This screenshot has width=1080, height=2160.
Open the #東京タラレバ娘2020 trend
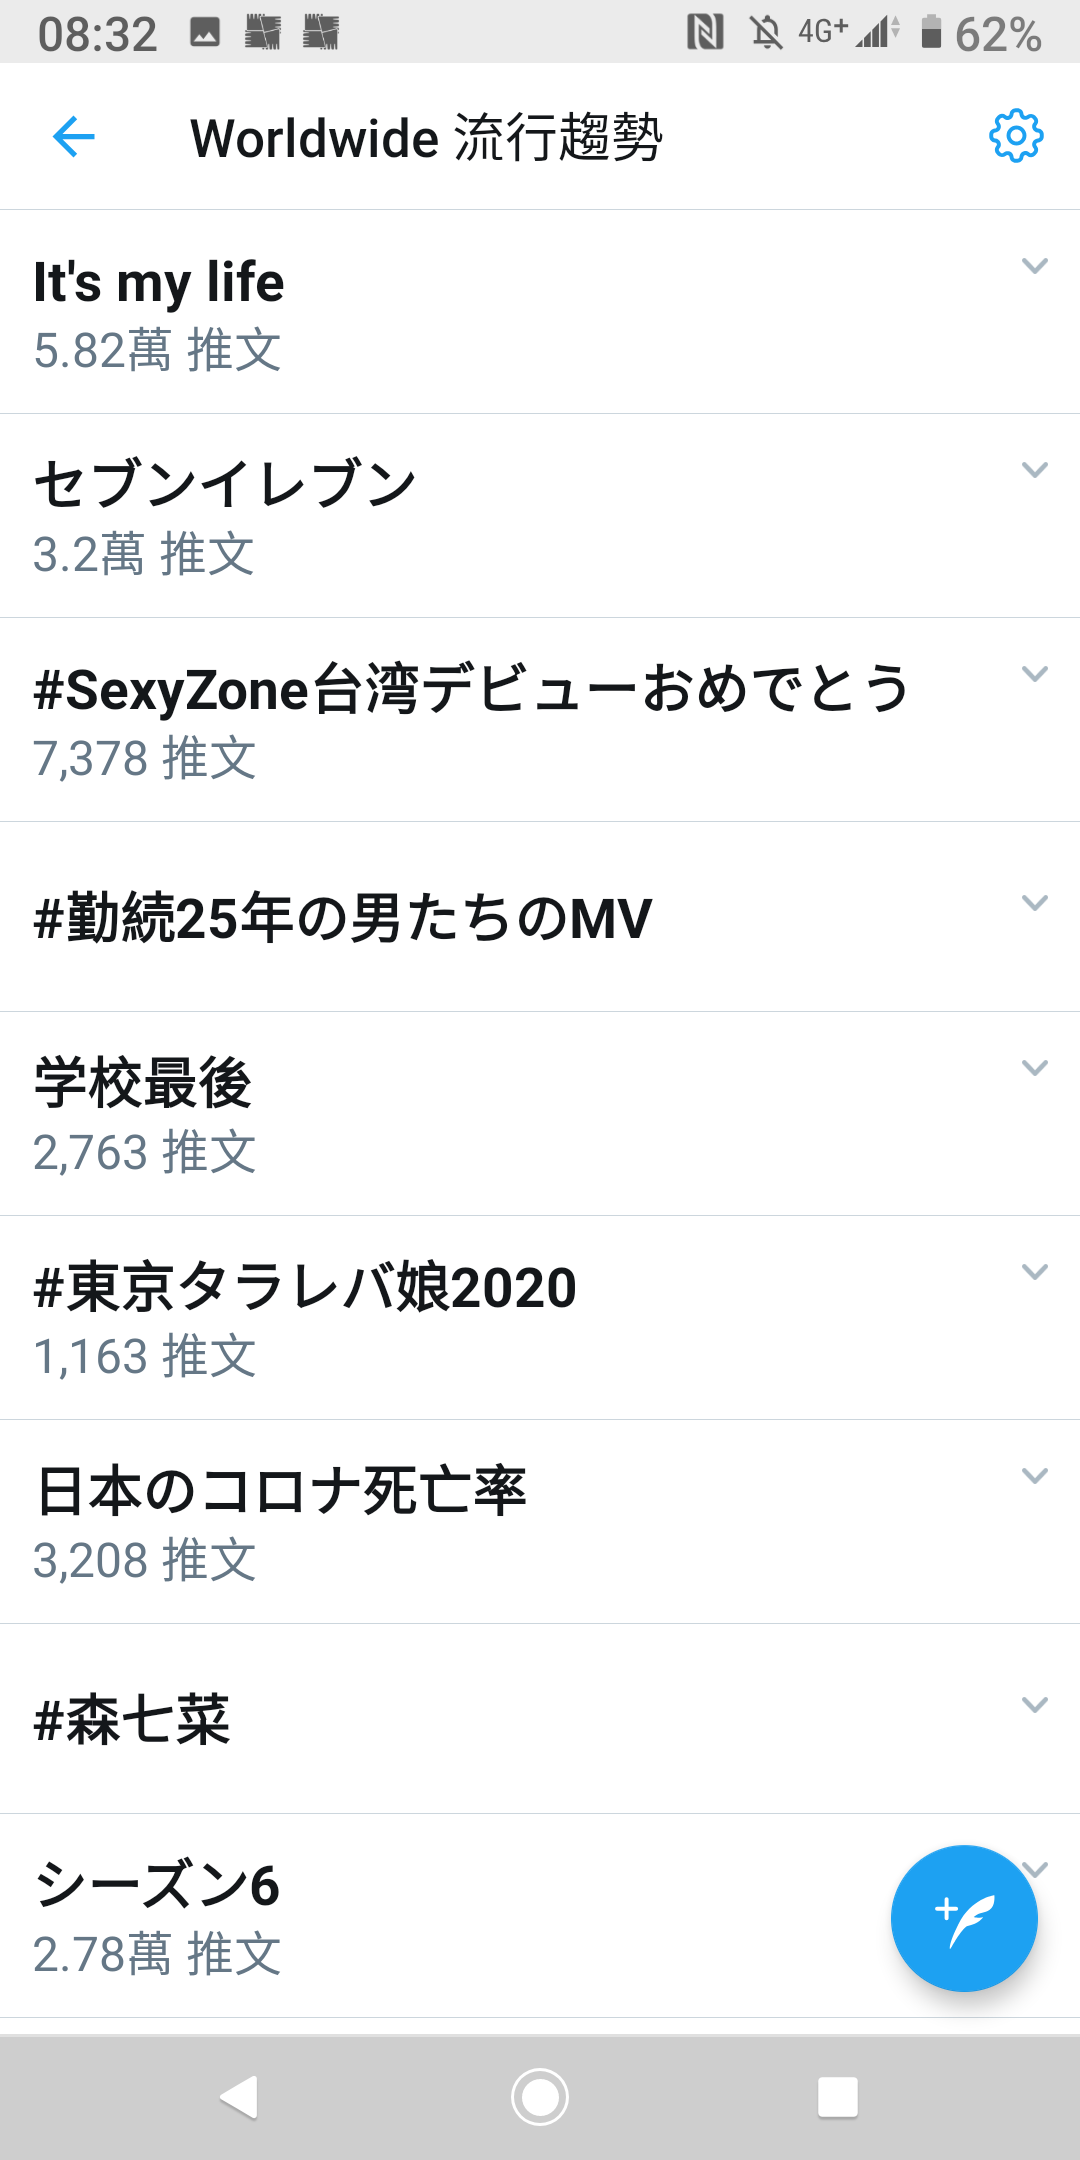click(540, 1318)
